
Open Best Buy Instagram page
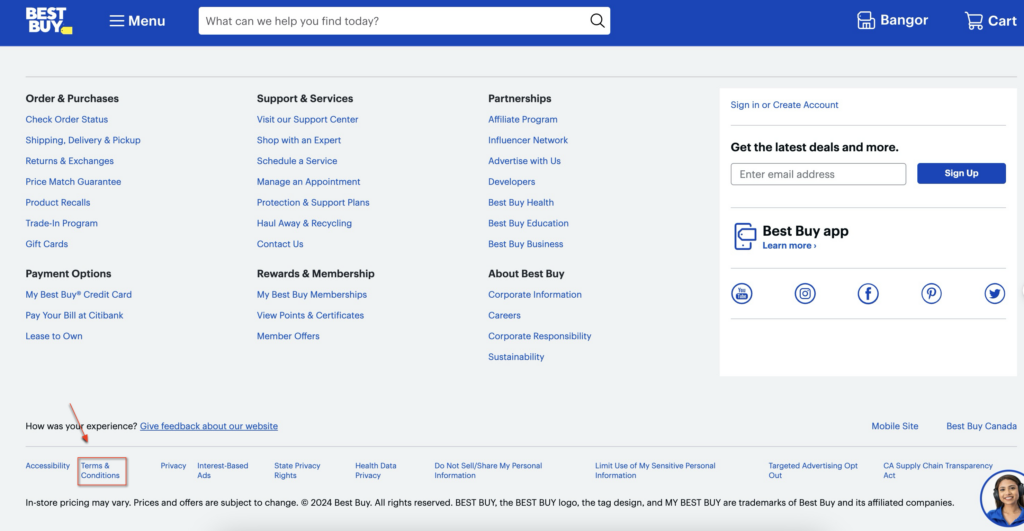805,293
